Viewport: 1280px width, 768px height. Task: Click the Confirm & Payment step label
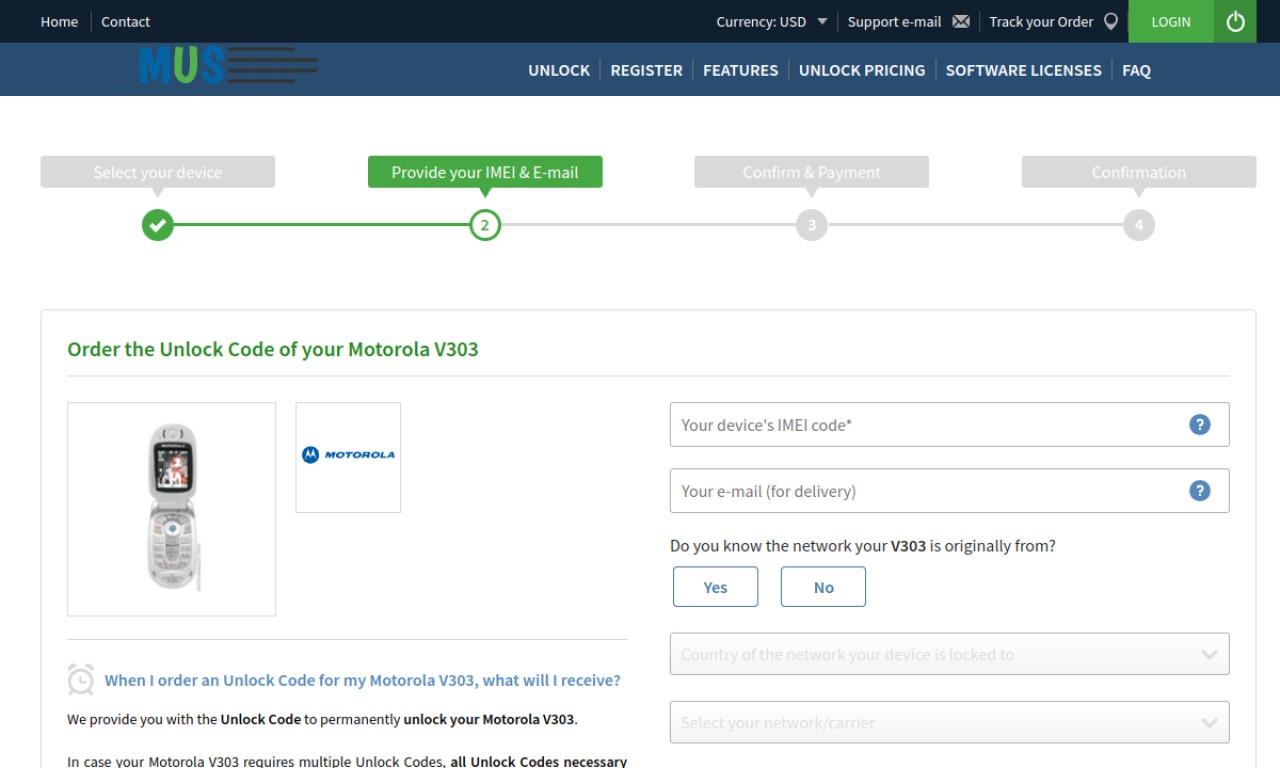[x=812, y=172]
